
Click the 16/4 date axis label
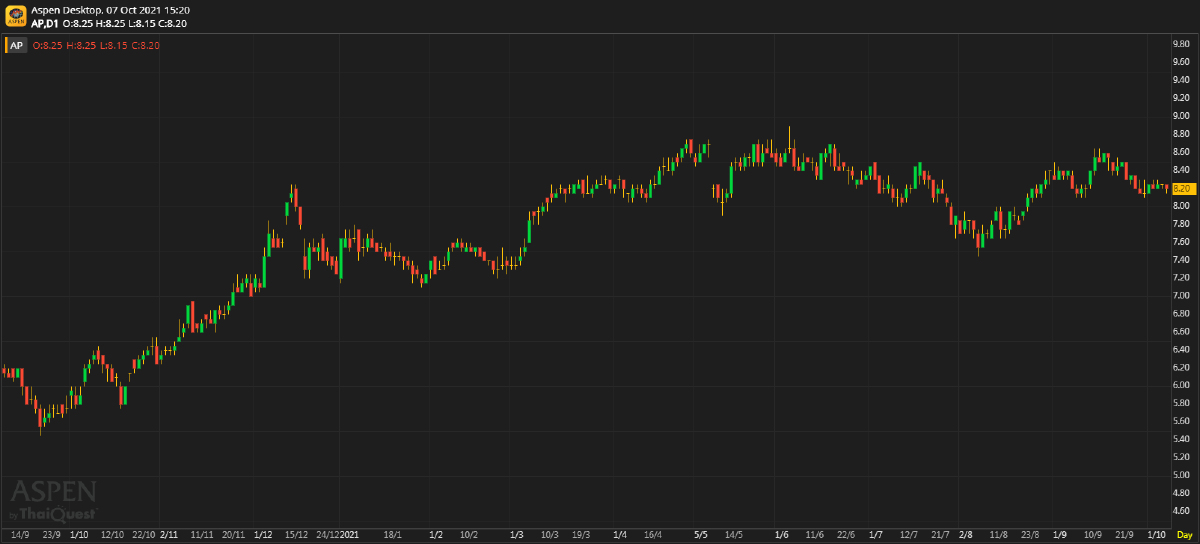click(653, 535)
